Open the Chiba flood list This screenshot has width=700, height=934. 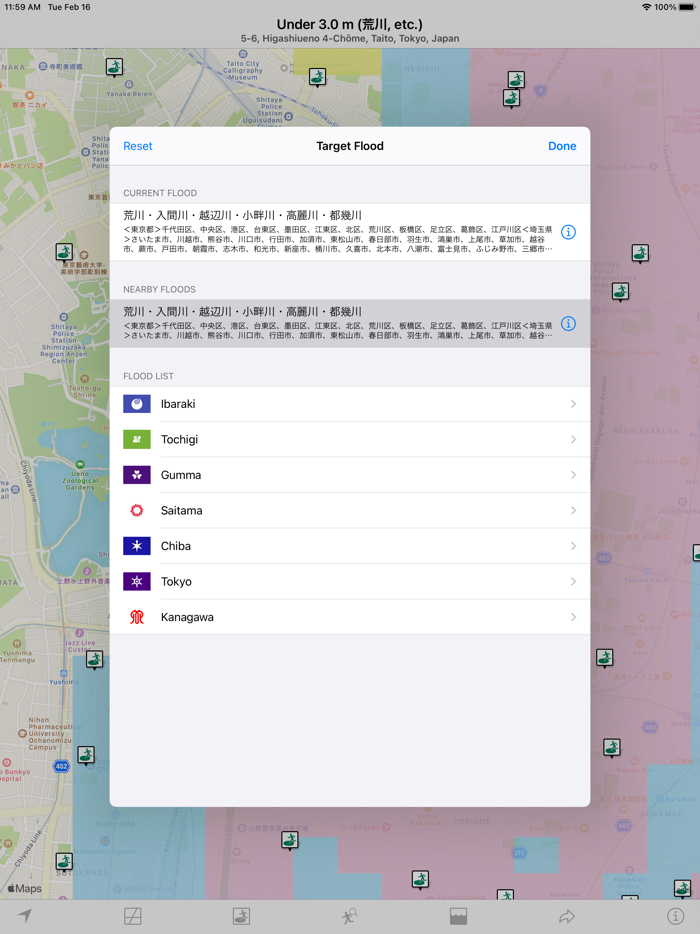click(x=350, y=546)
